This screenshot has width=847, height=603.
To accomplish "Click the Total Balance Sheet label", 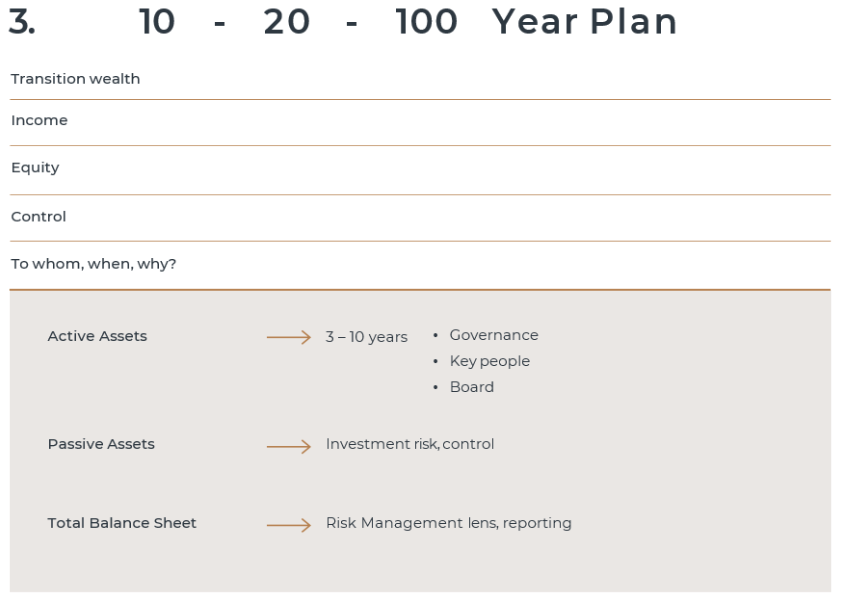I will click(122, 523).
